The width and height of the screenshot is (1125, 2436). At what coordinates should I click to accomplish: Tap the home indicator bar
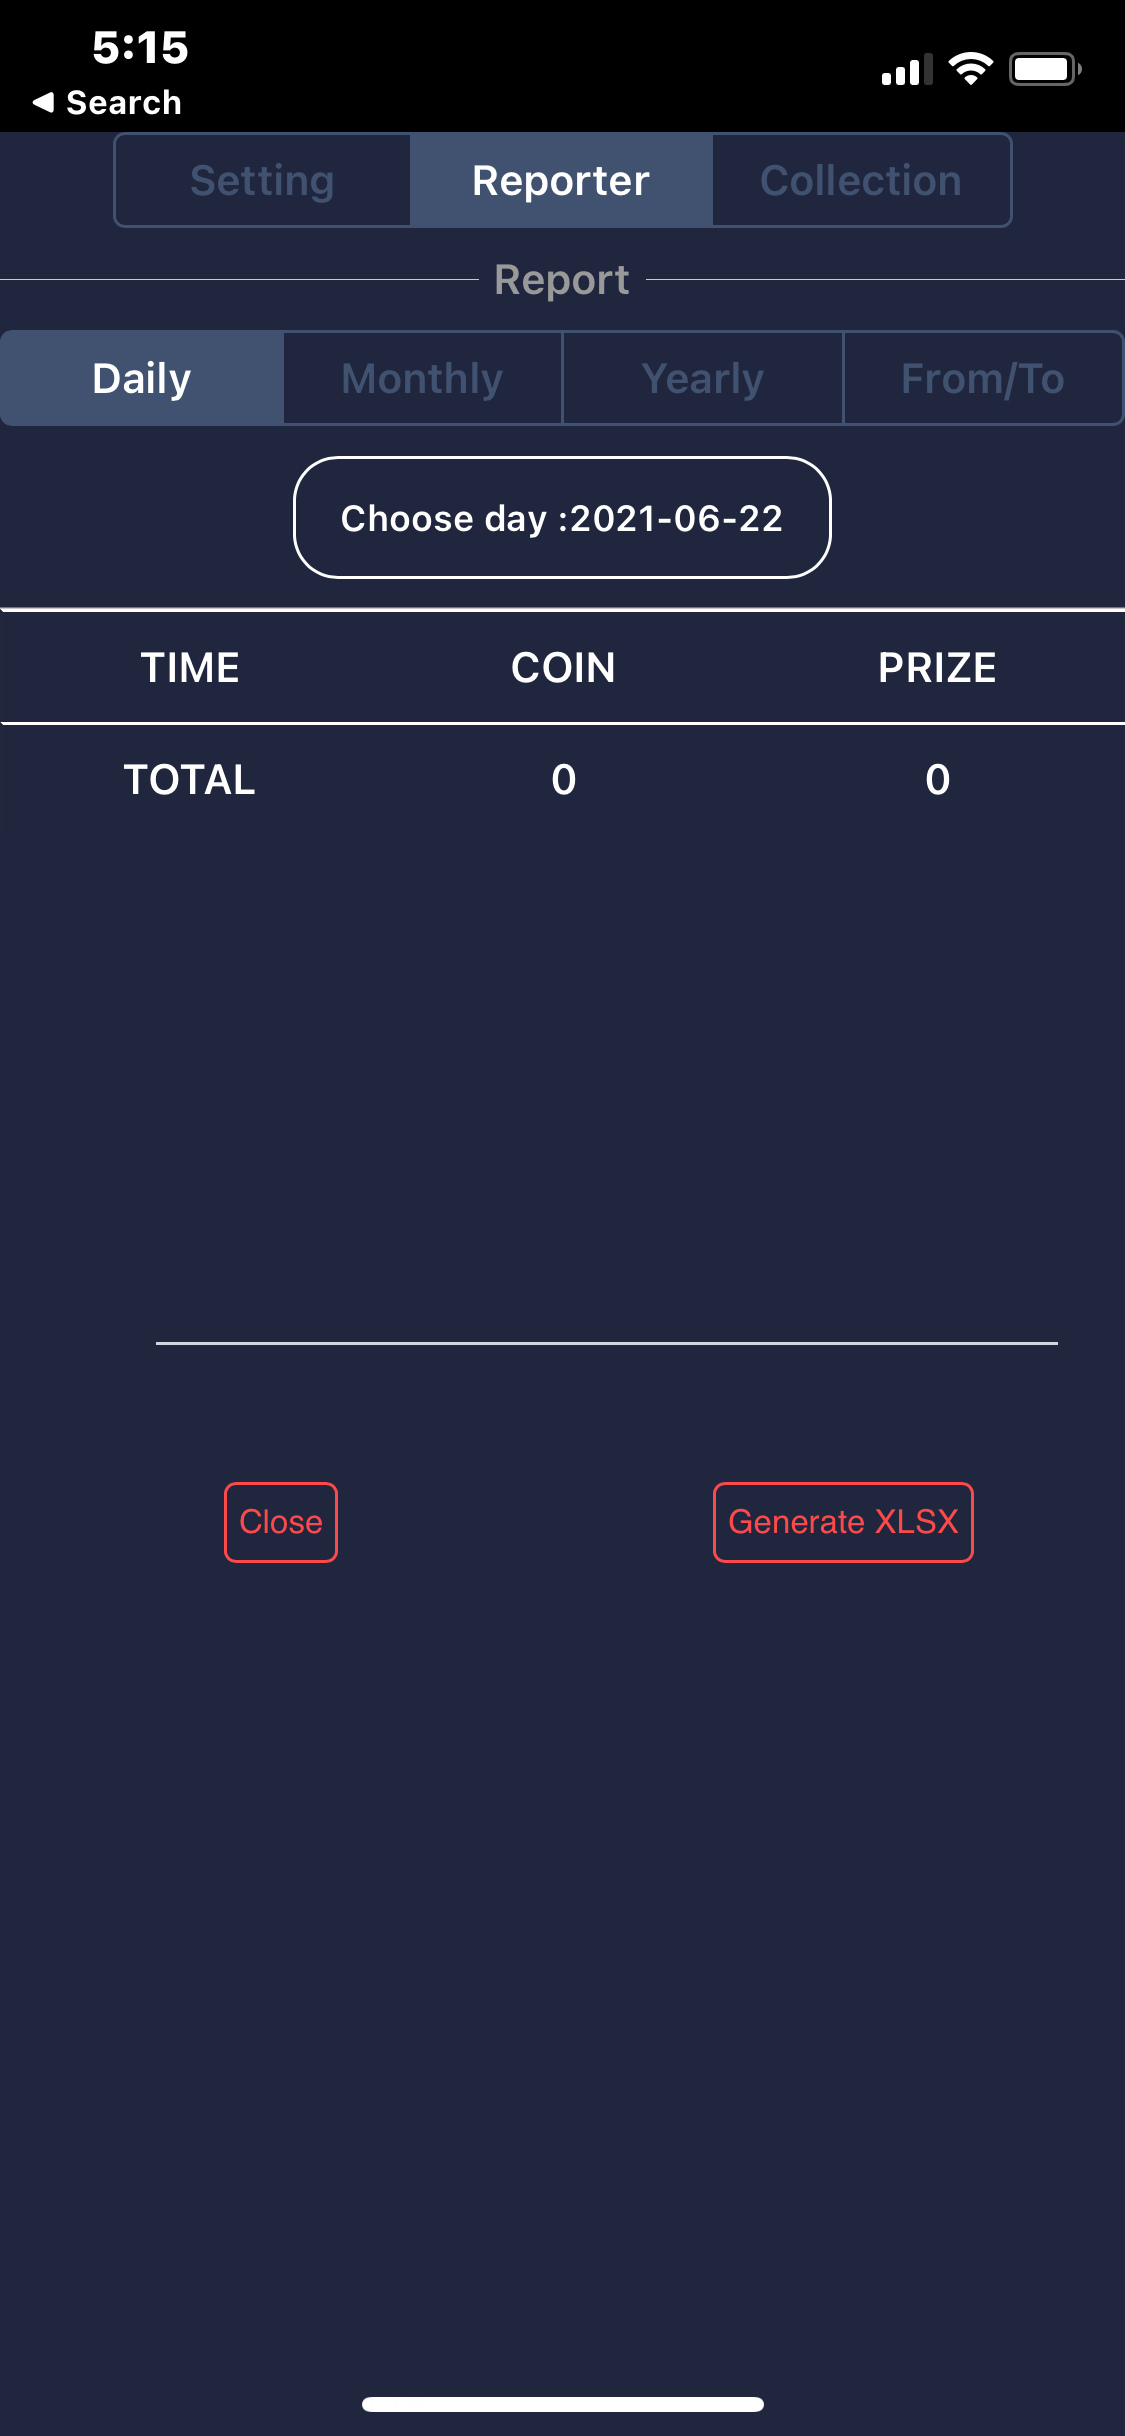pyautogui.click(x=563, y=2404)
